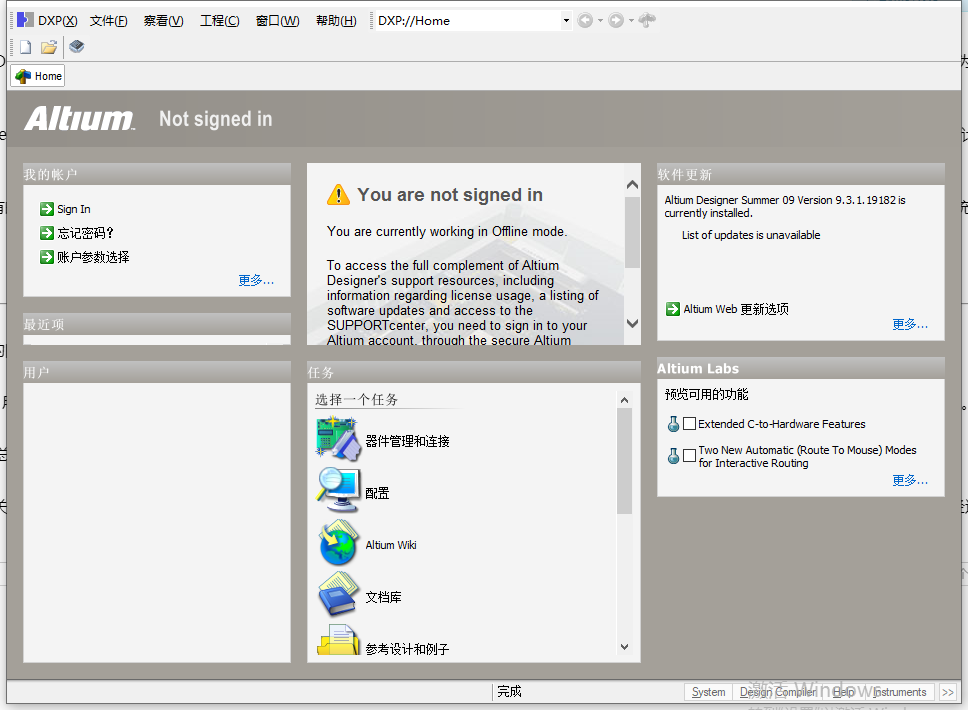Click the 忘记密码? link
This screenshot has width=968, height=710.
pyautogui.click(x=85, y=233)
